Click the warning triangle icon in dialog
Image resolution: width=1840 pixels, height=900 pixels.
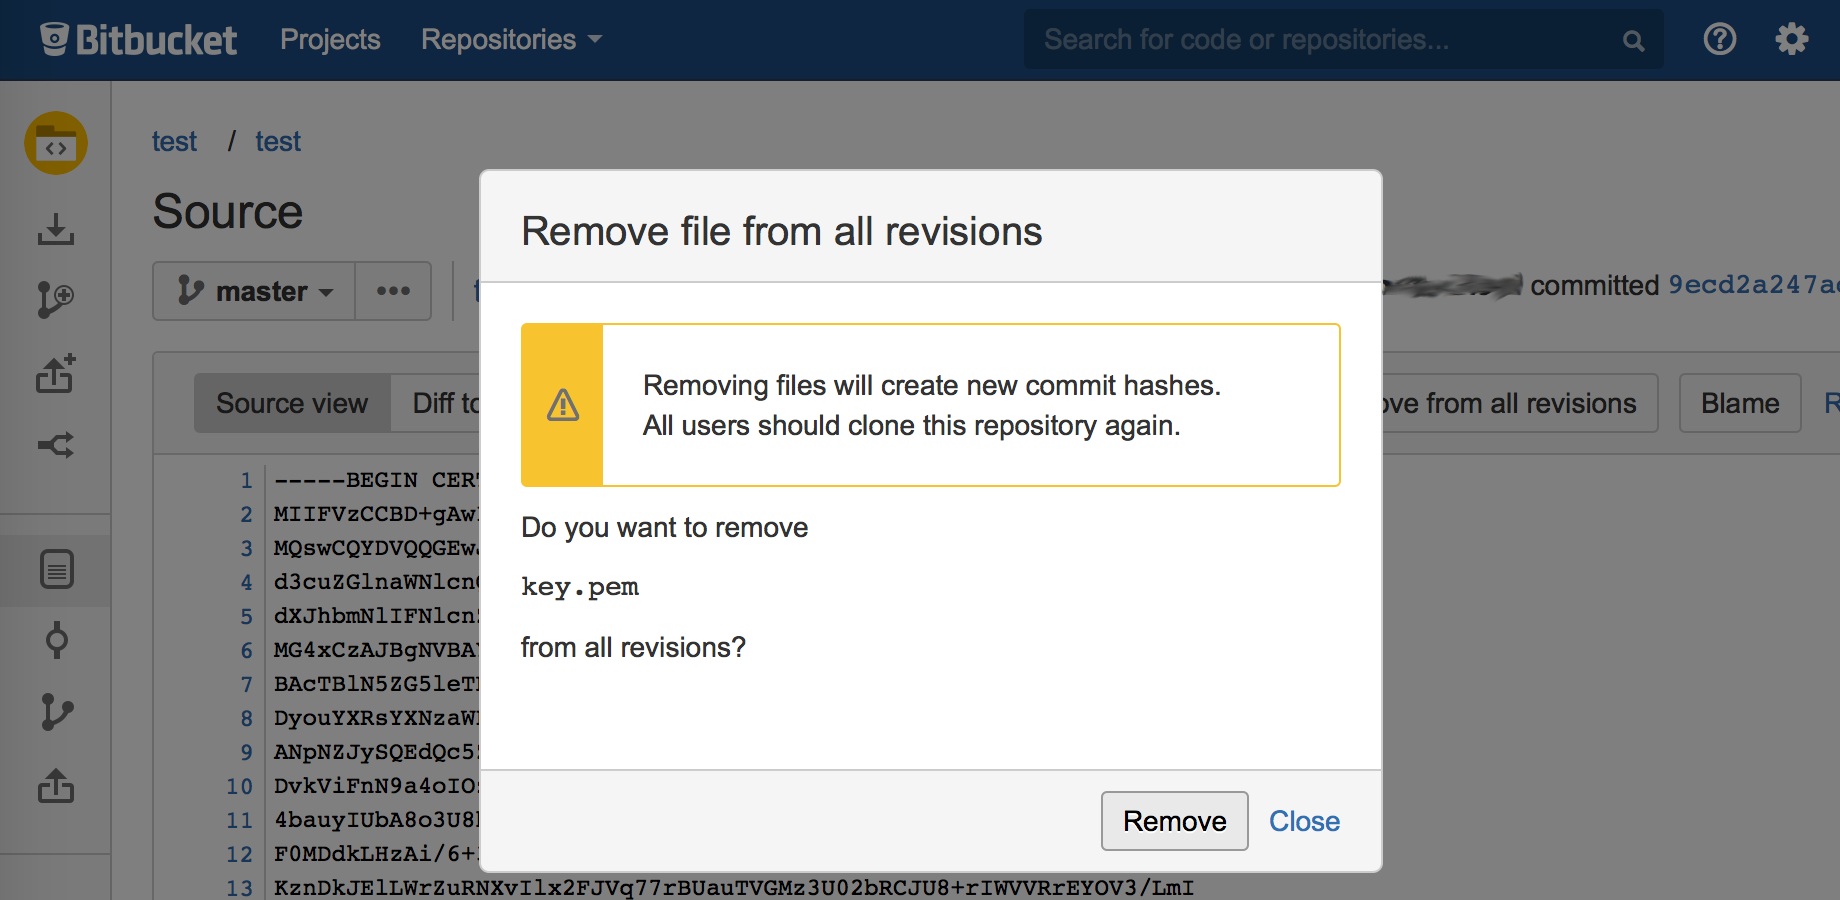tap(563, 405)
